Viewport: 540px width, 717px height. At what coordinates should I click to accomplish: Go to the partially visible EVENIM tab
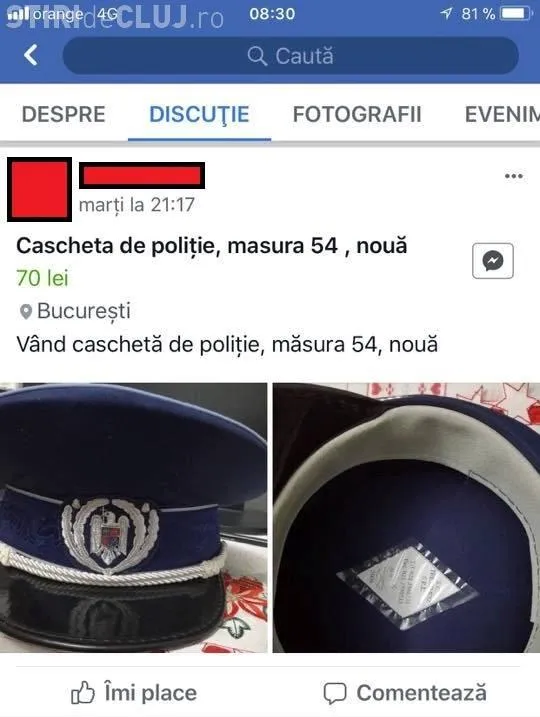point(502,114)
